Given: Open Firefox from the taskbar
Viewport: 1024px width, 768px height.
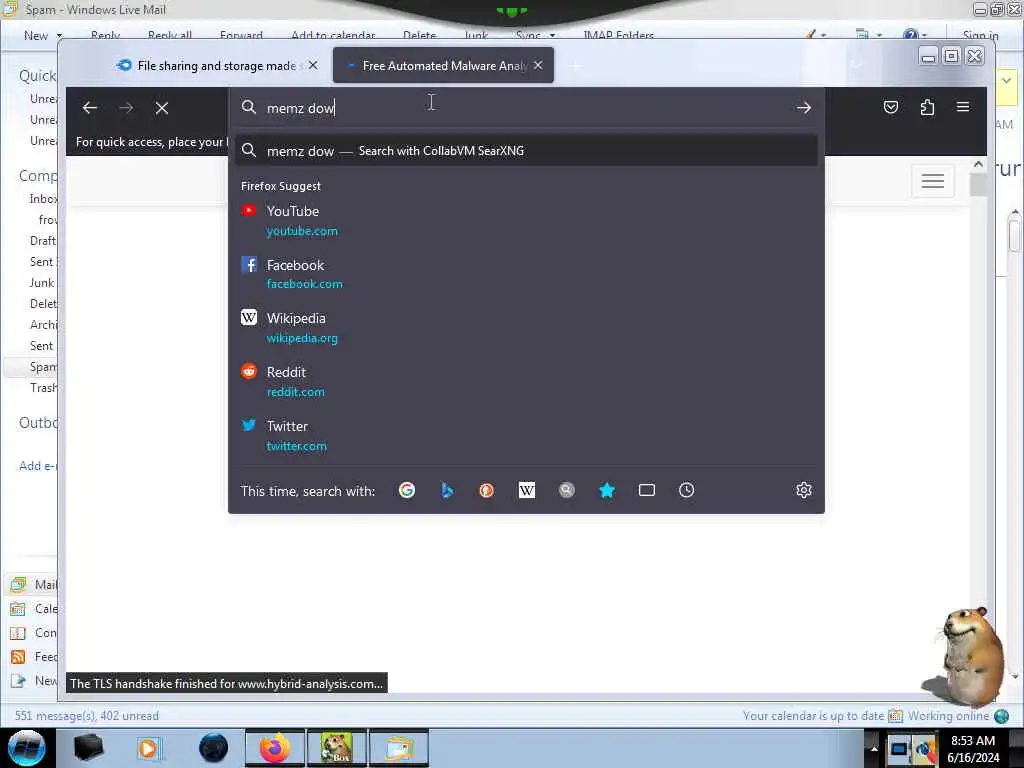Looking at the screenshot, I should pyautogui.click(x=275, y=748).
